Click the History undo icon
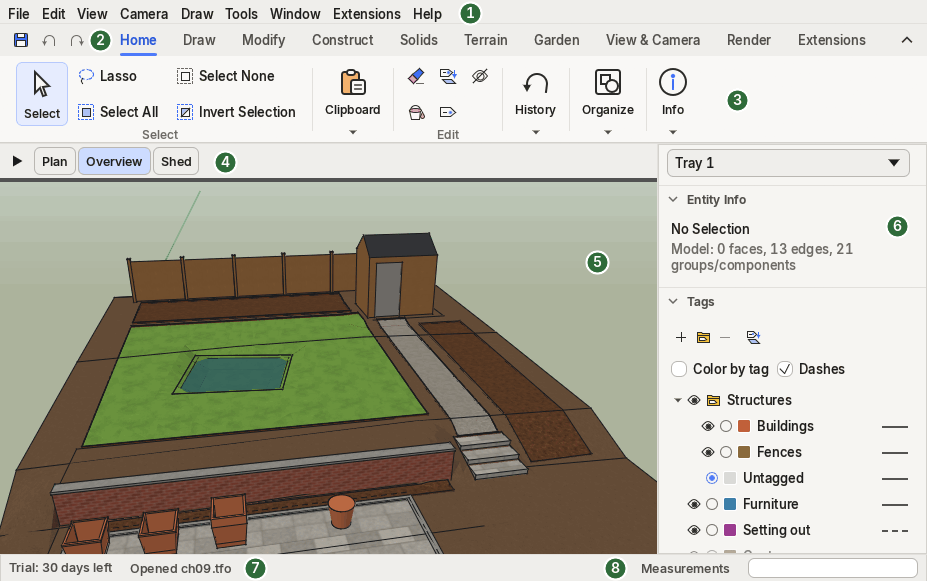 535,83
